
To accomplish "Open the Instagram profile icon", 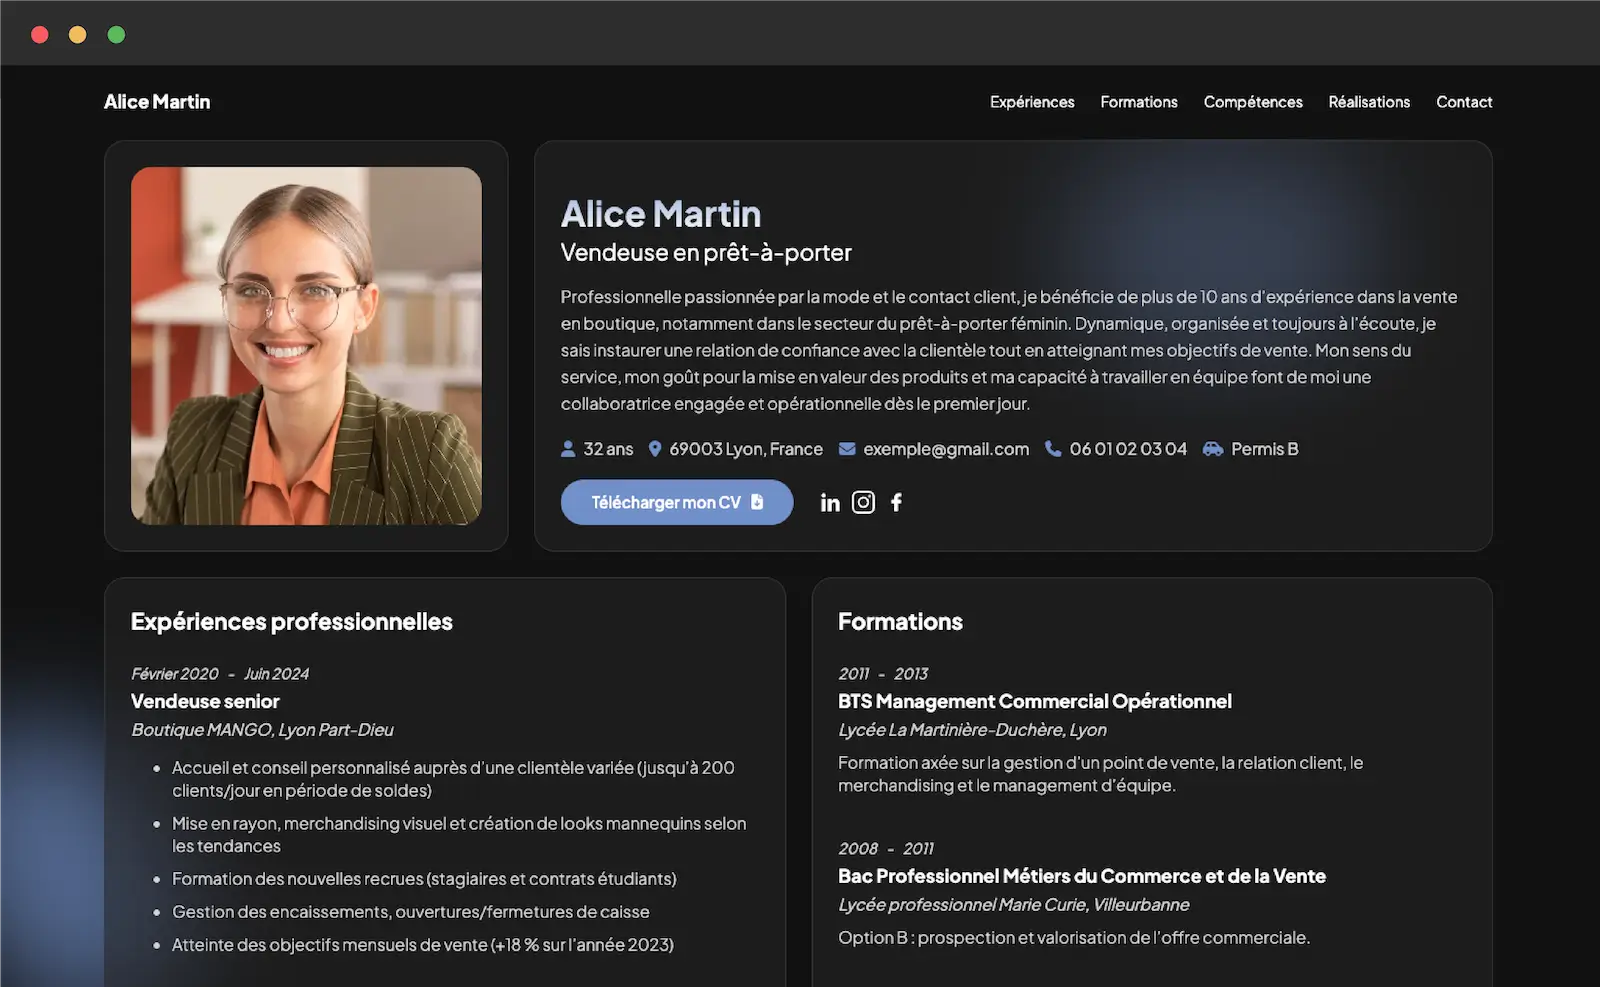I will pos(863,503).
